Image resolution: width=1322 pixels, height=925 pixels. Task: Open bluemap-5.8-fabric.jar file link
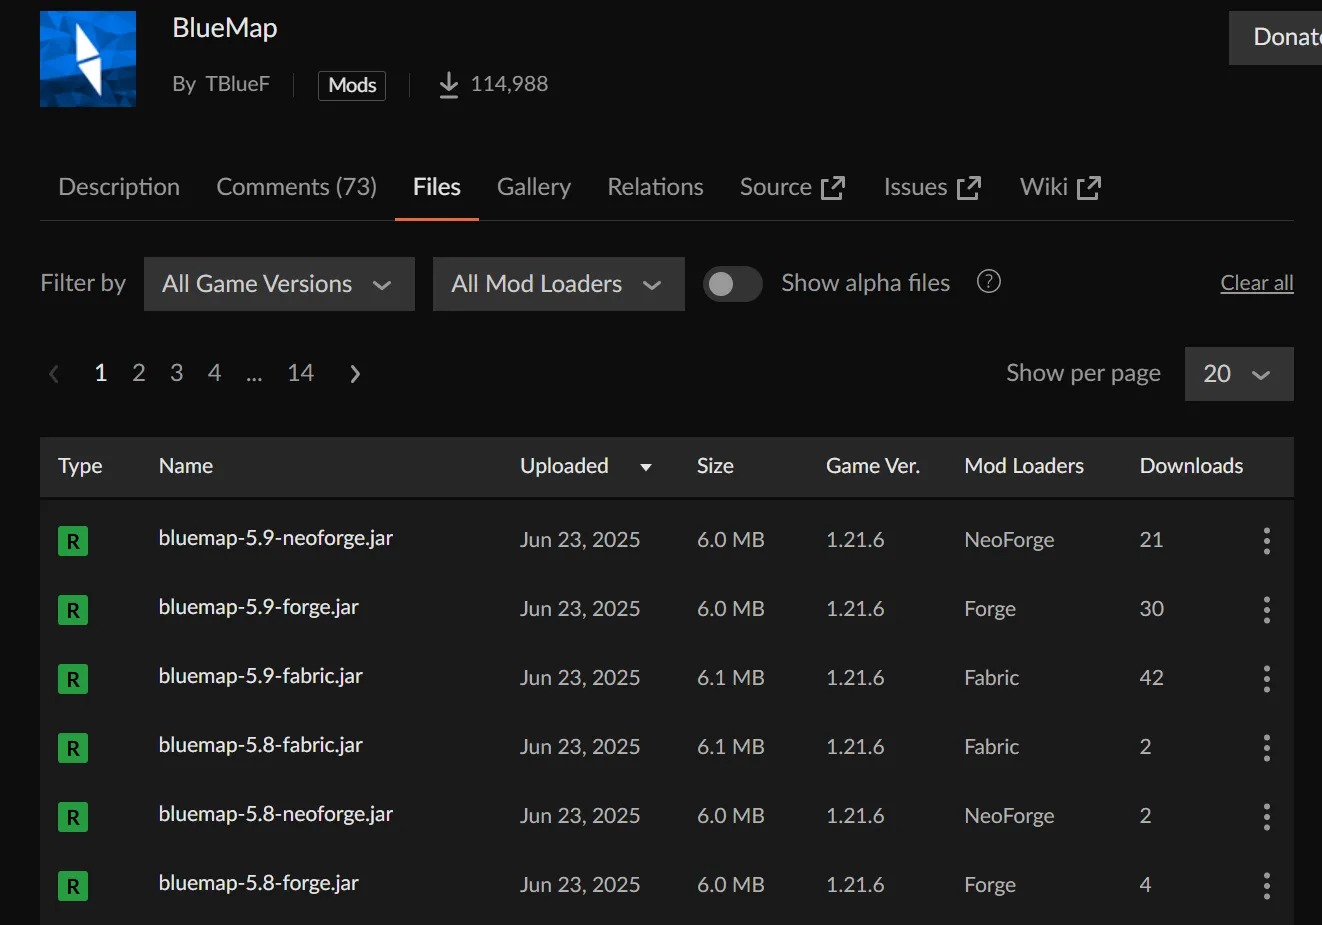pos(261,745)
